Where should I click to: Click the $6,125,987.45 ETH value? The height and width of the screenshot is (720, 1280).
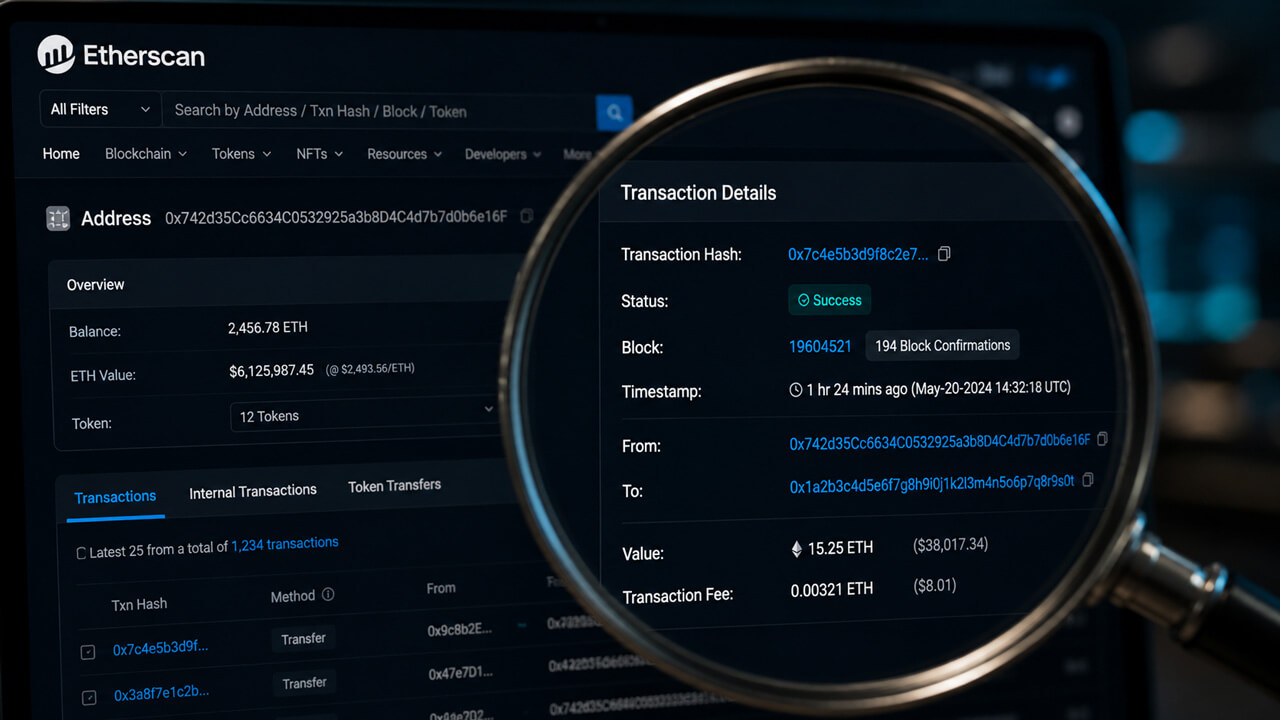(x=271, y=370)
